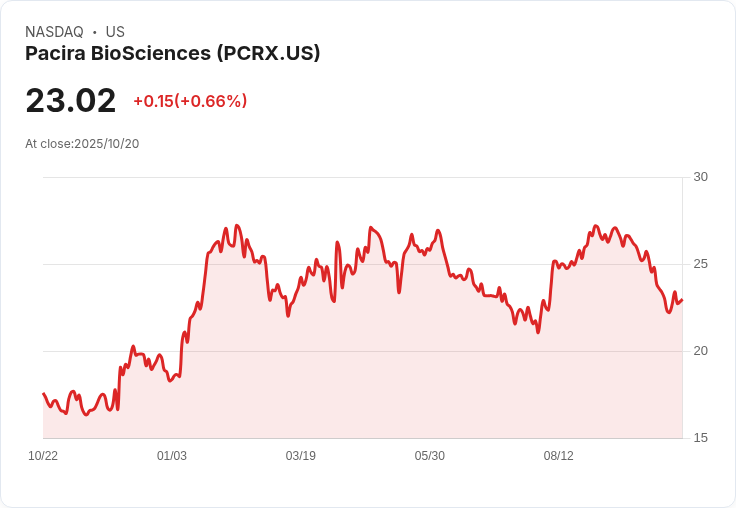Click the 20 price axis label

pyautogui.click(x=700, y=351)
